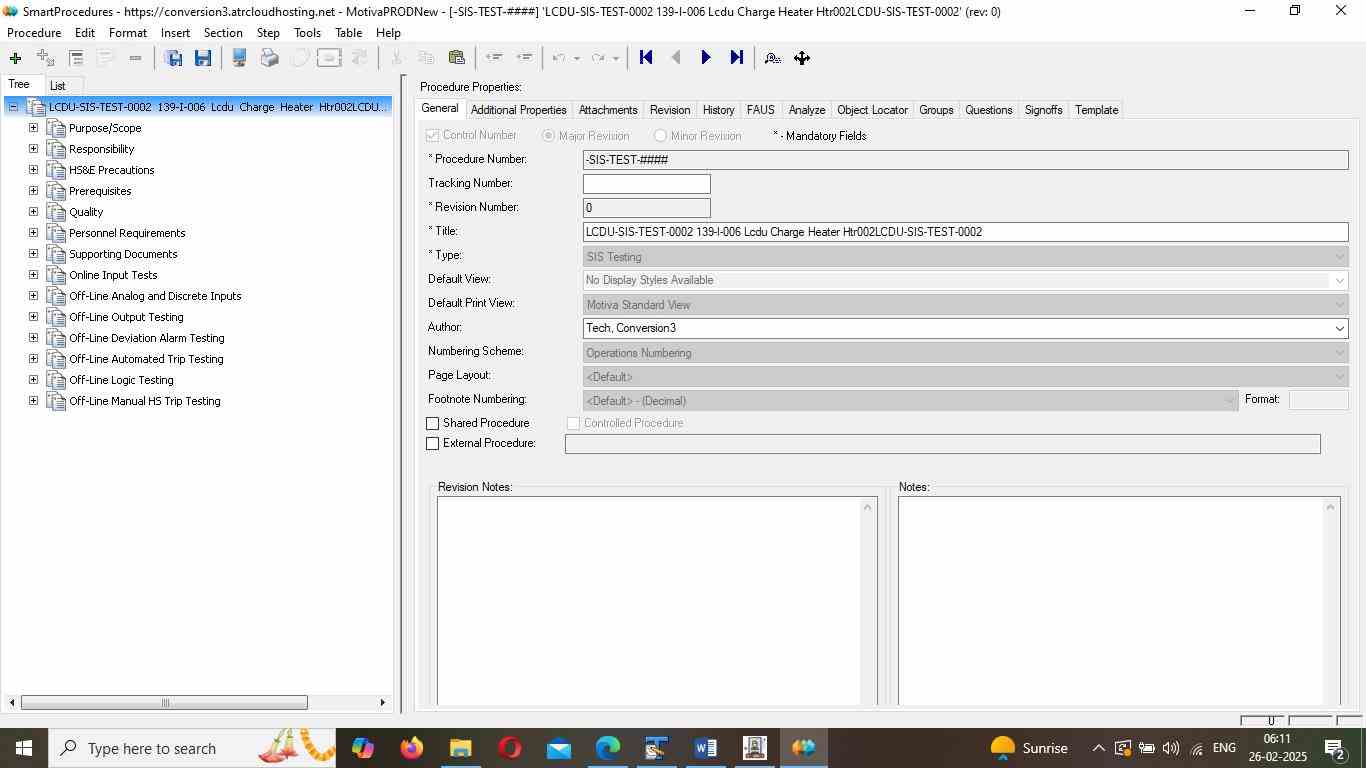Switch to the Signoffs tab
Viewport: 1366px width, 768px height.
pyautogui.click(x=1043, y=110)
